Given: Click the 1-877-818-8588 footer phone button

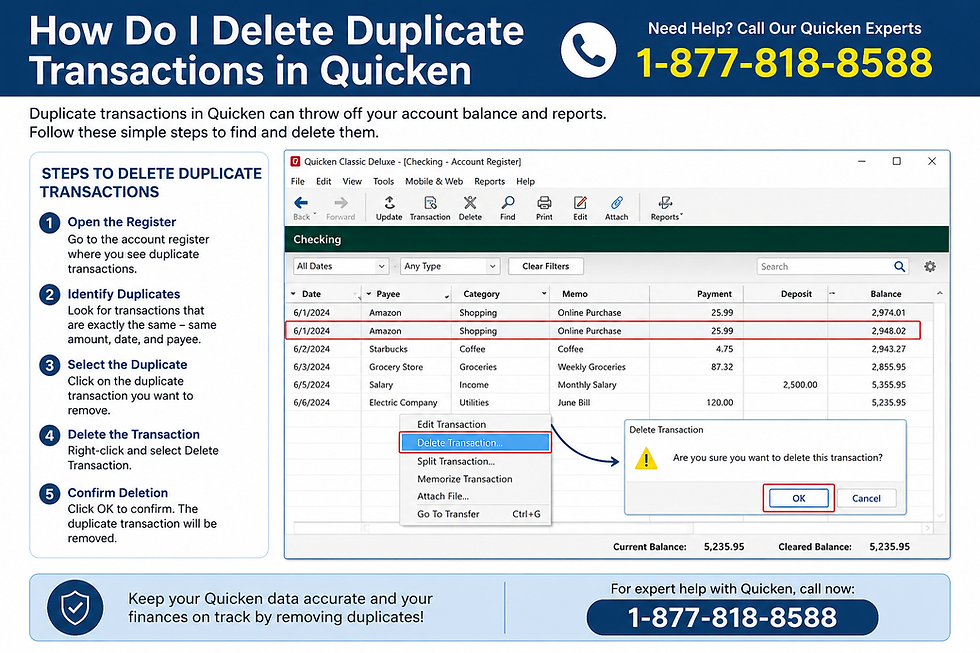Looking at the screenshot, I should coord(732,617).
